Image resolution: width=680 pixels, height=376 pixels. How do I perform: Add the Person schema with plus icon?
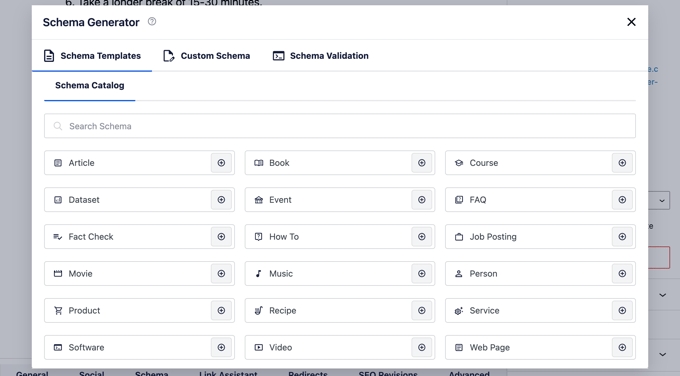(622, 274)
